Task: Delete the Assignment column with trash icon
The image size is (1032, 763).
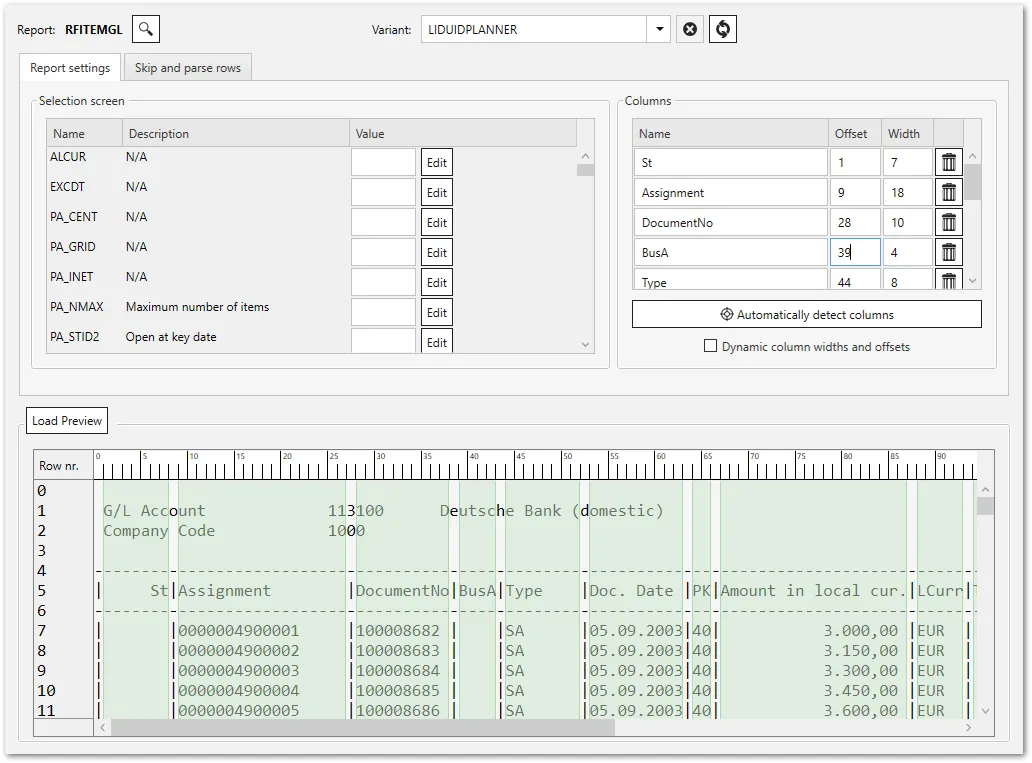Action: point(948,192)
